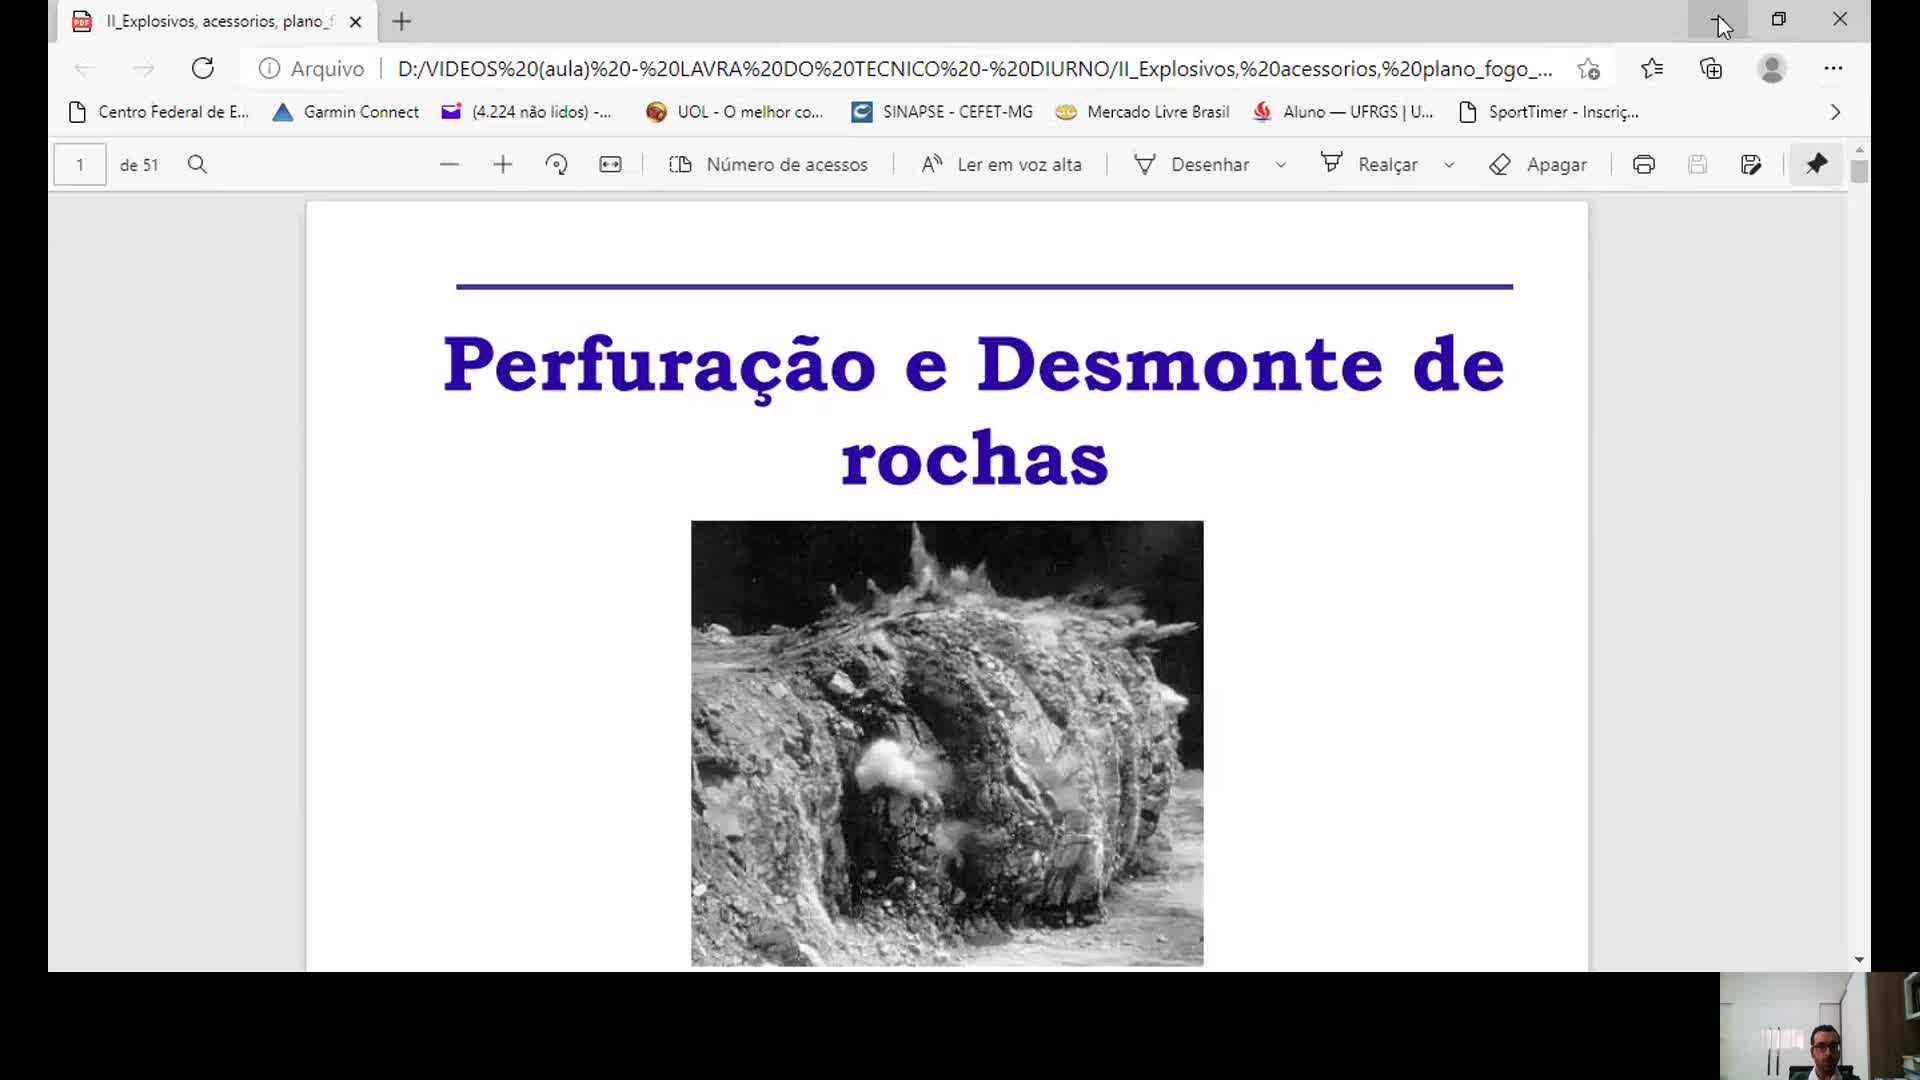Image resolution: width=1920 pixels, height=1080 pixels.
Task: Open SportTimer - Inscriç... bookmark
Action: tap(1549, 112)
